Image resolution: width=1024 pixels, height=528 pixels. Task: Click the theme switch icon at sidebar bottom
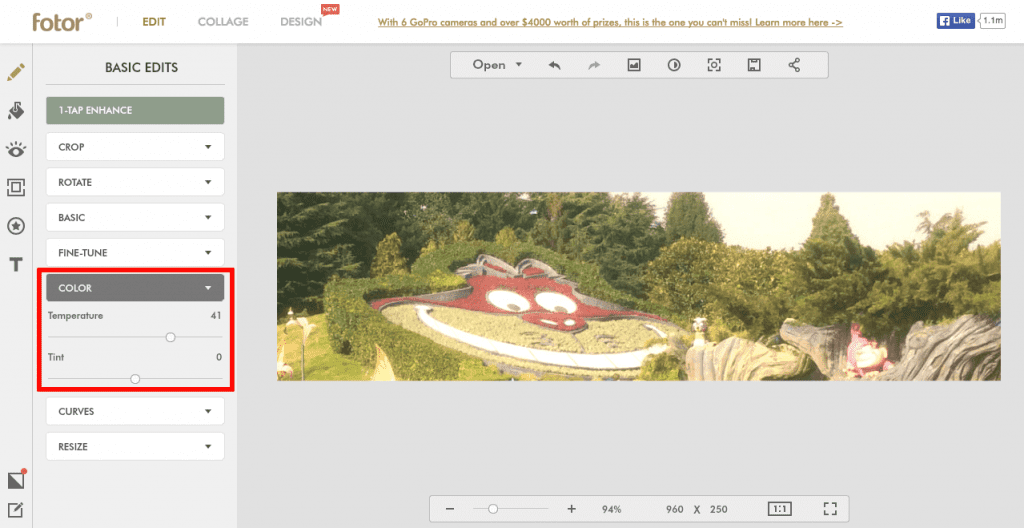tap(16, 480)
